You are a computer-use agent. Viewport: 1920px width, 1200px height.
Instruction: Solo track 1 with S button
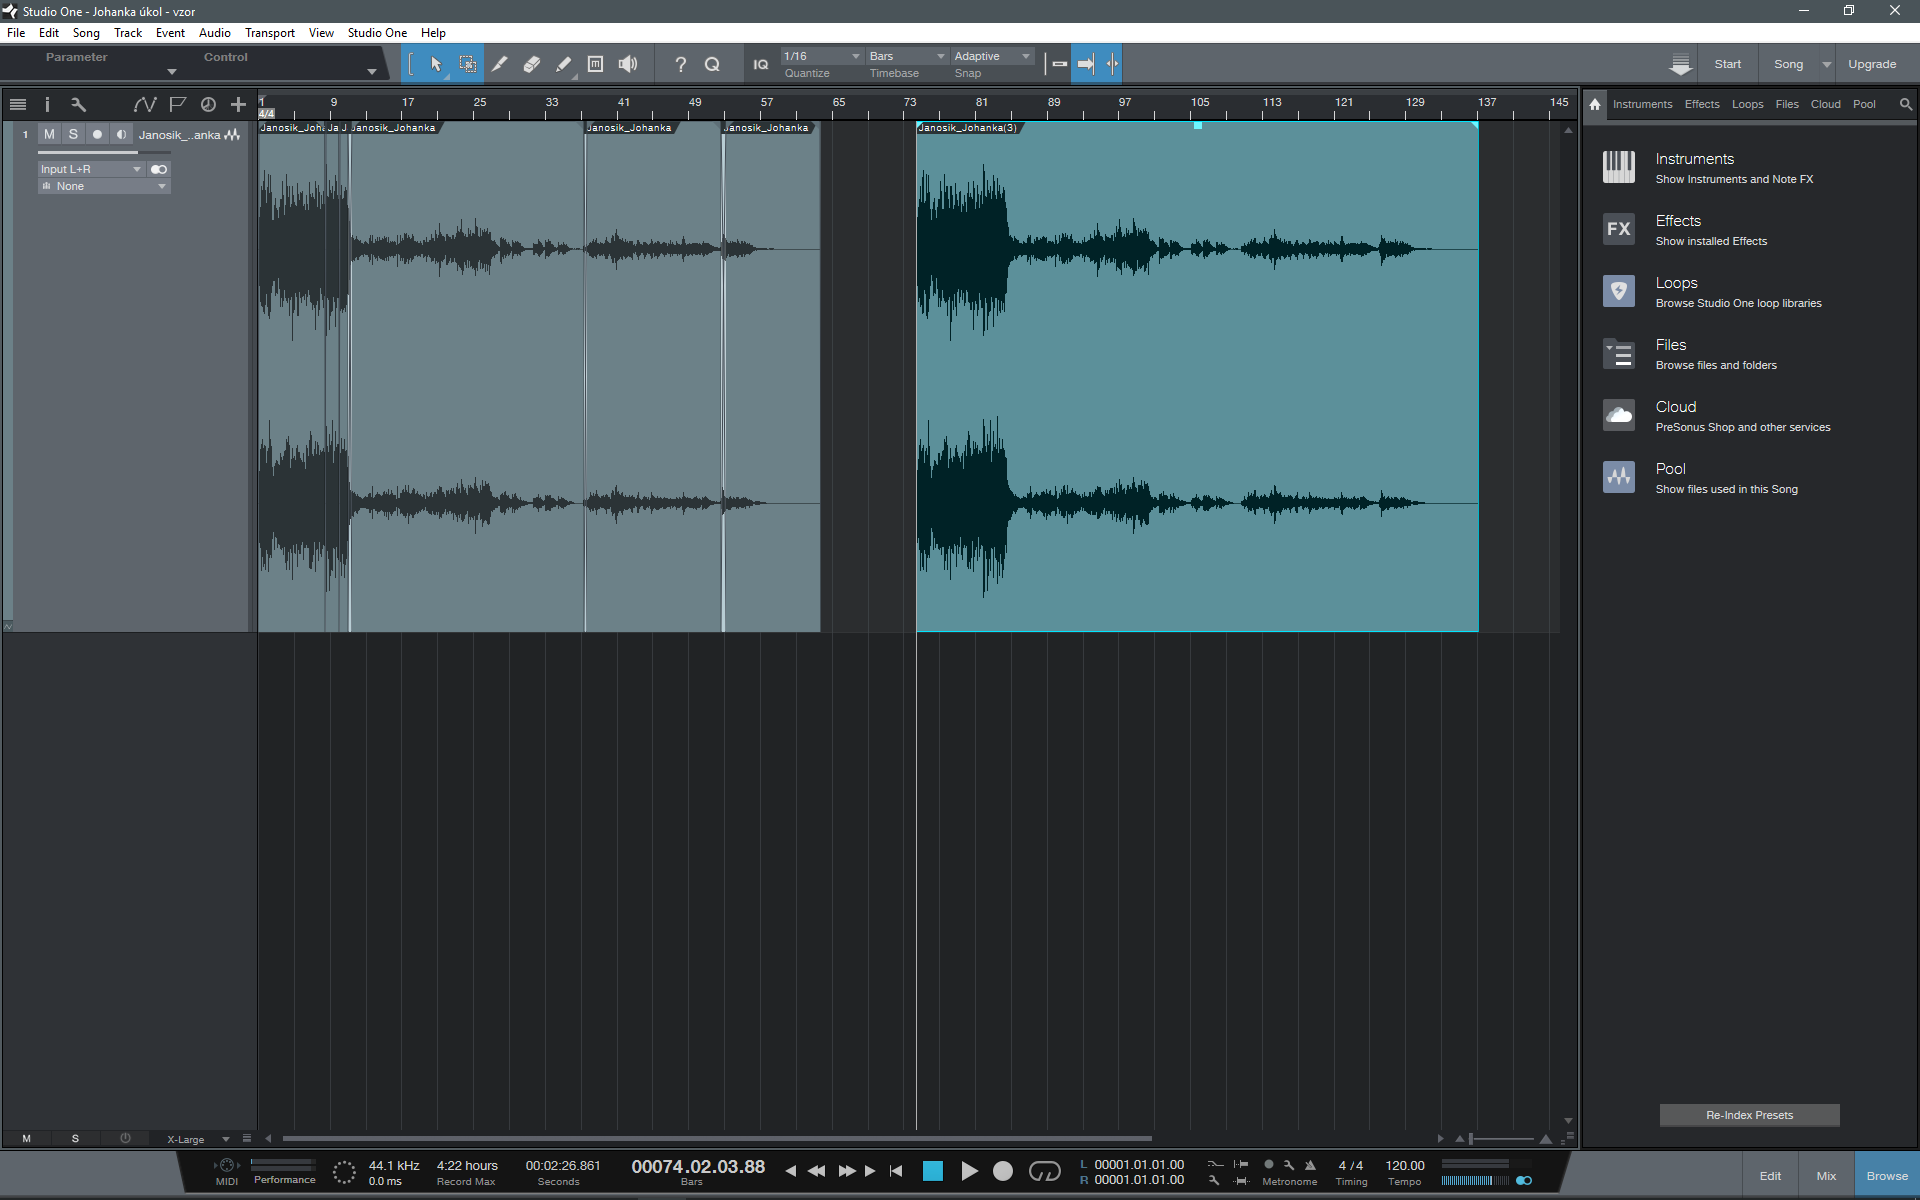point(73,134)
